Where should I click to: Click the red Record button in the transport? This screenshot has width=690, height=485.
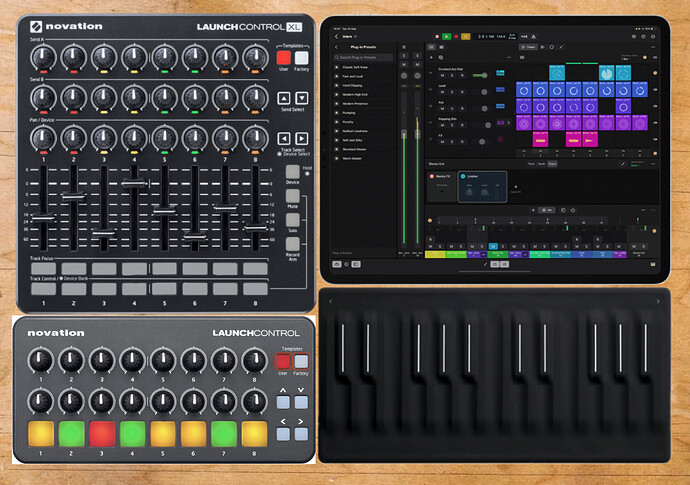point(456,37)
